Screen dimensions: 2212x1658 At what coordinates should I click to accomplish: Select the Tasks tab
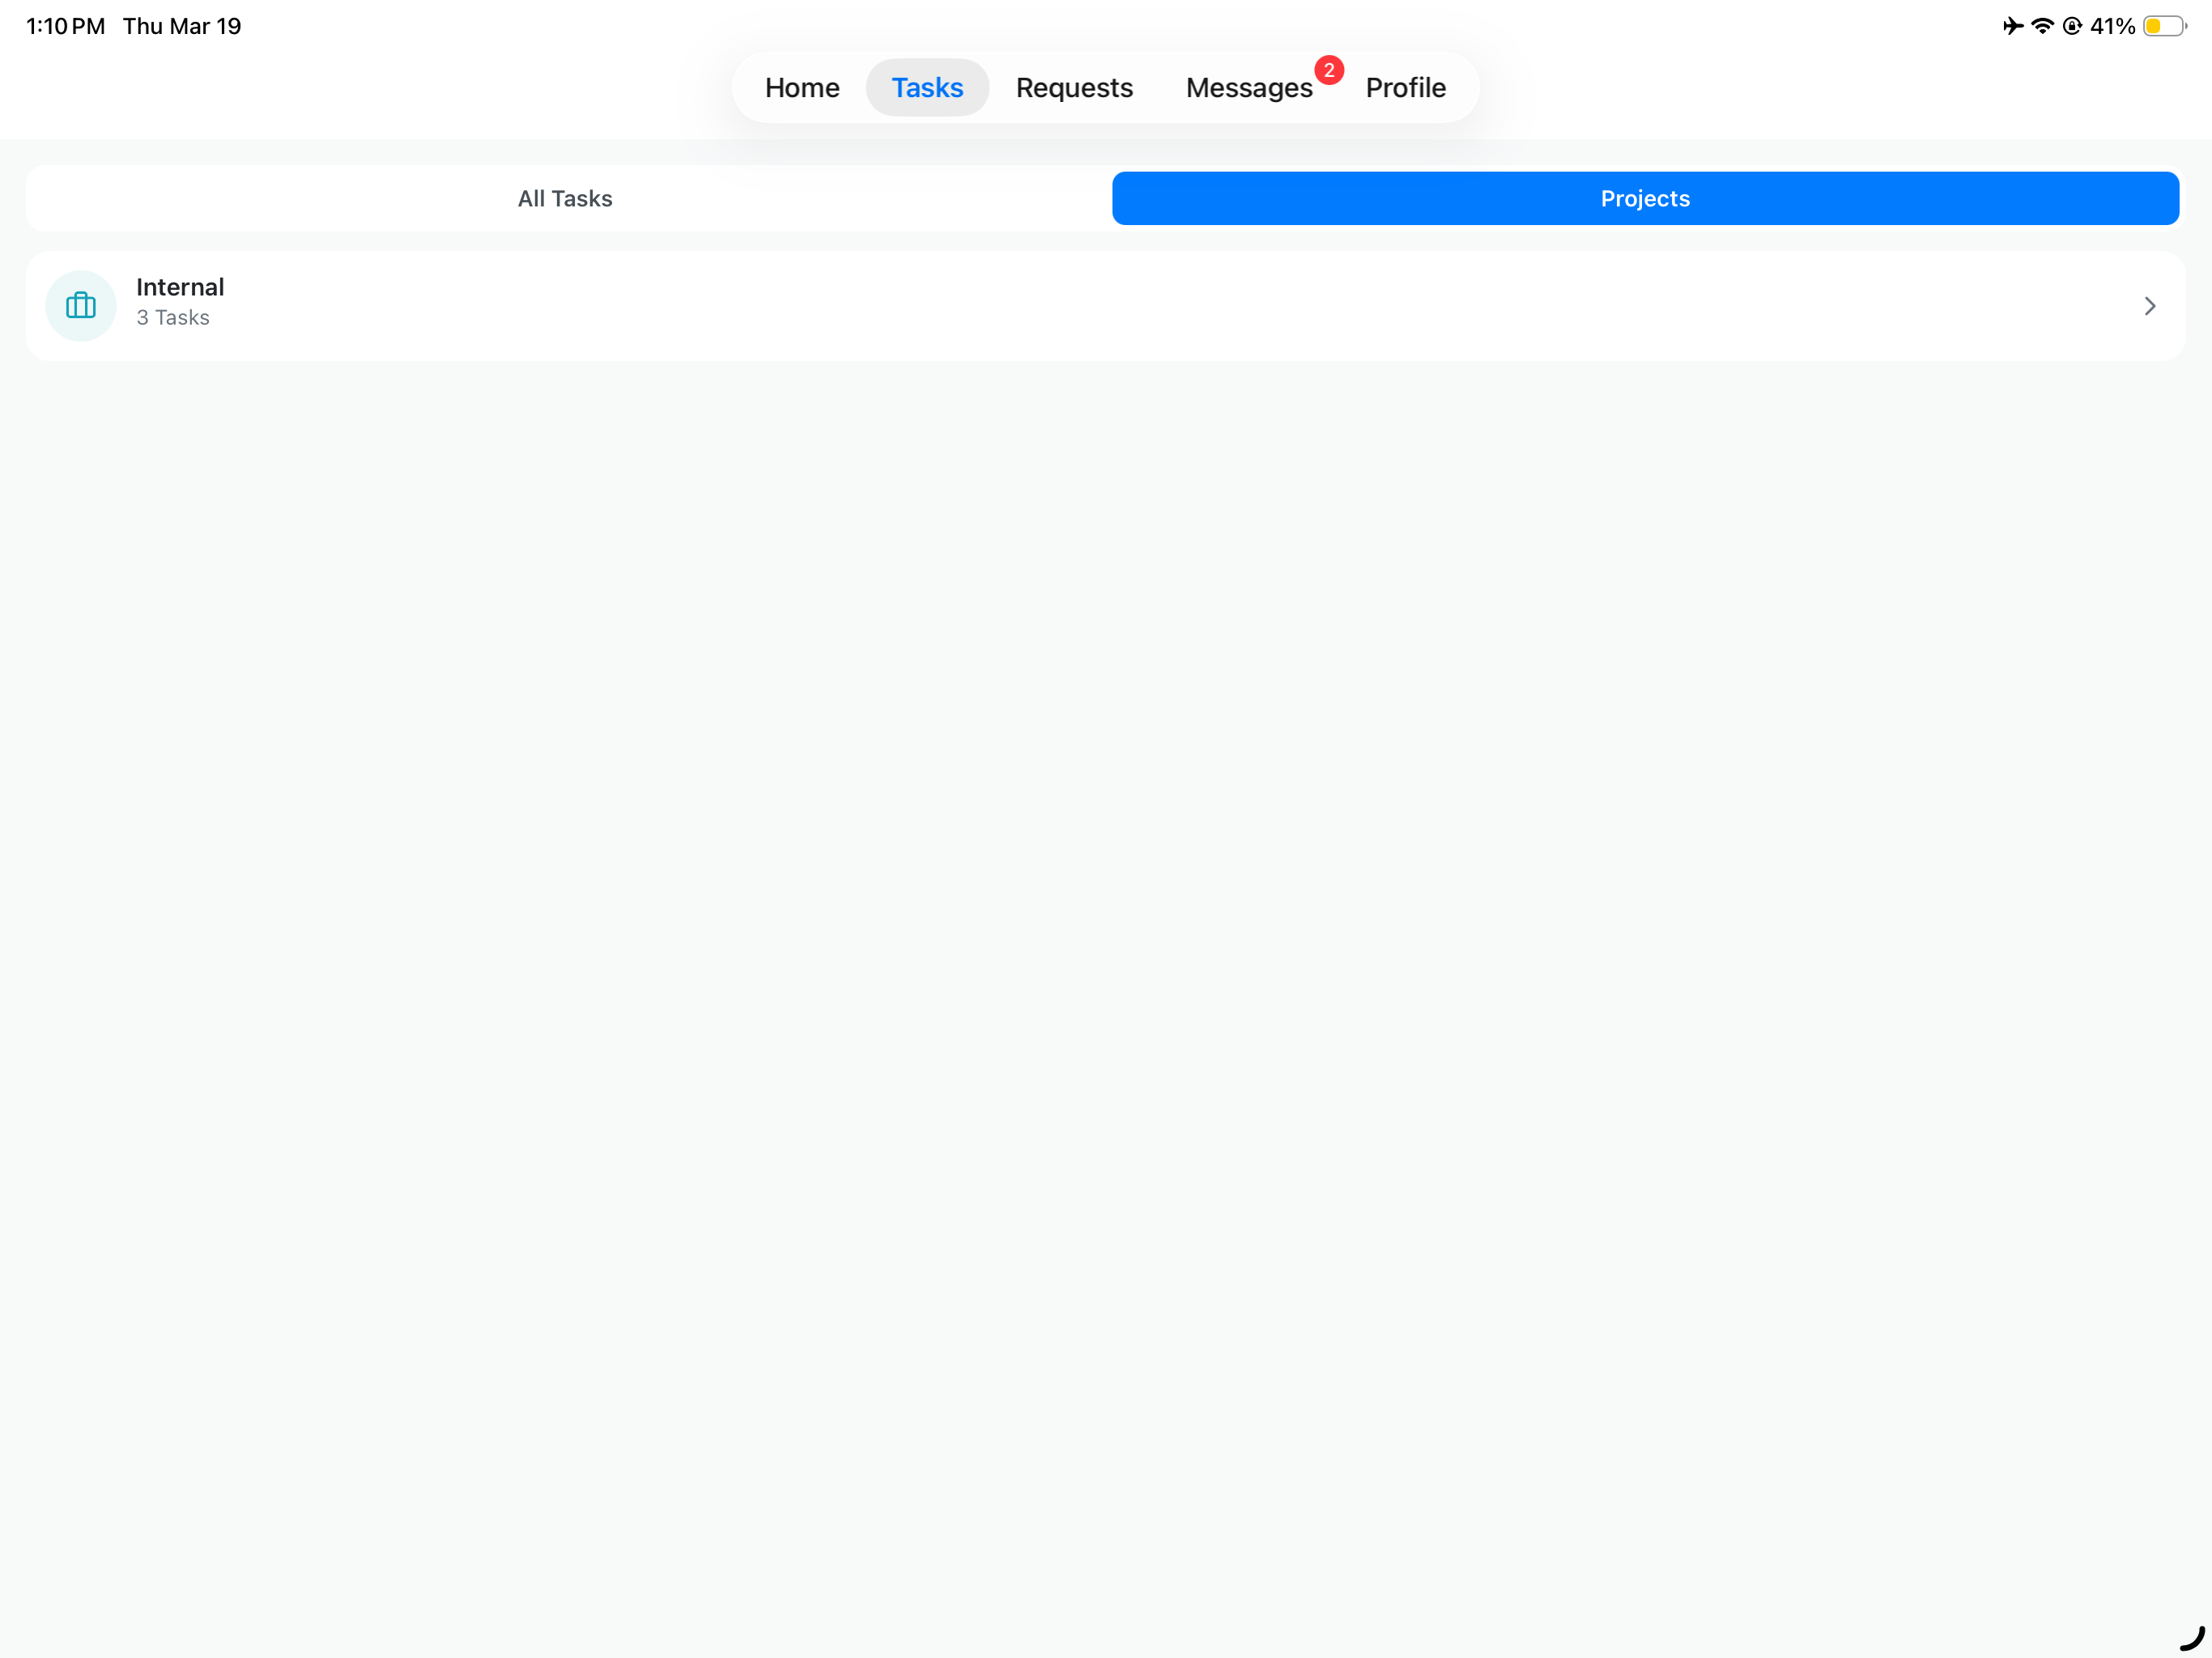(927, 88)
